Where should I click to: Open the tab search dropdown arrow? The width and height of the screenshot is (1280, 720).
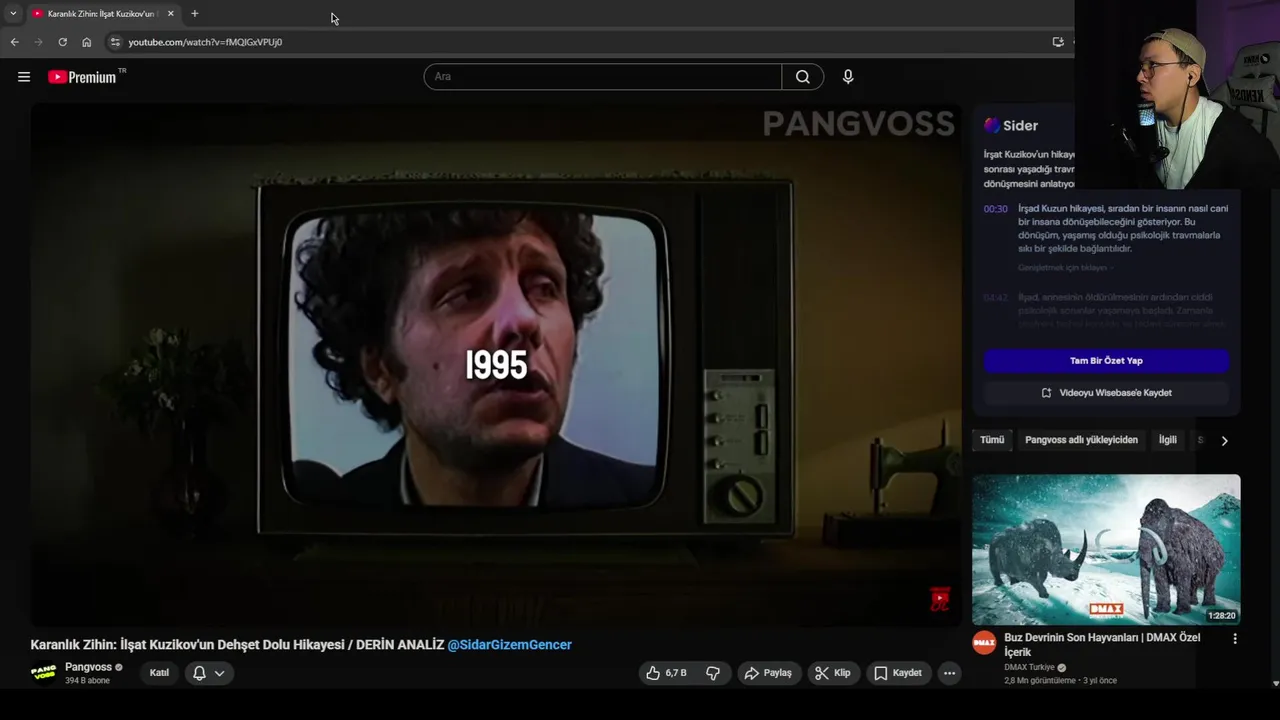coord(13,14)
